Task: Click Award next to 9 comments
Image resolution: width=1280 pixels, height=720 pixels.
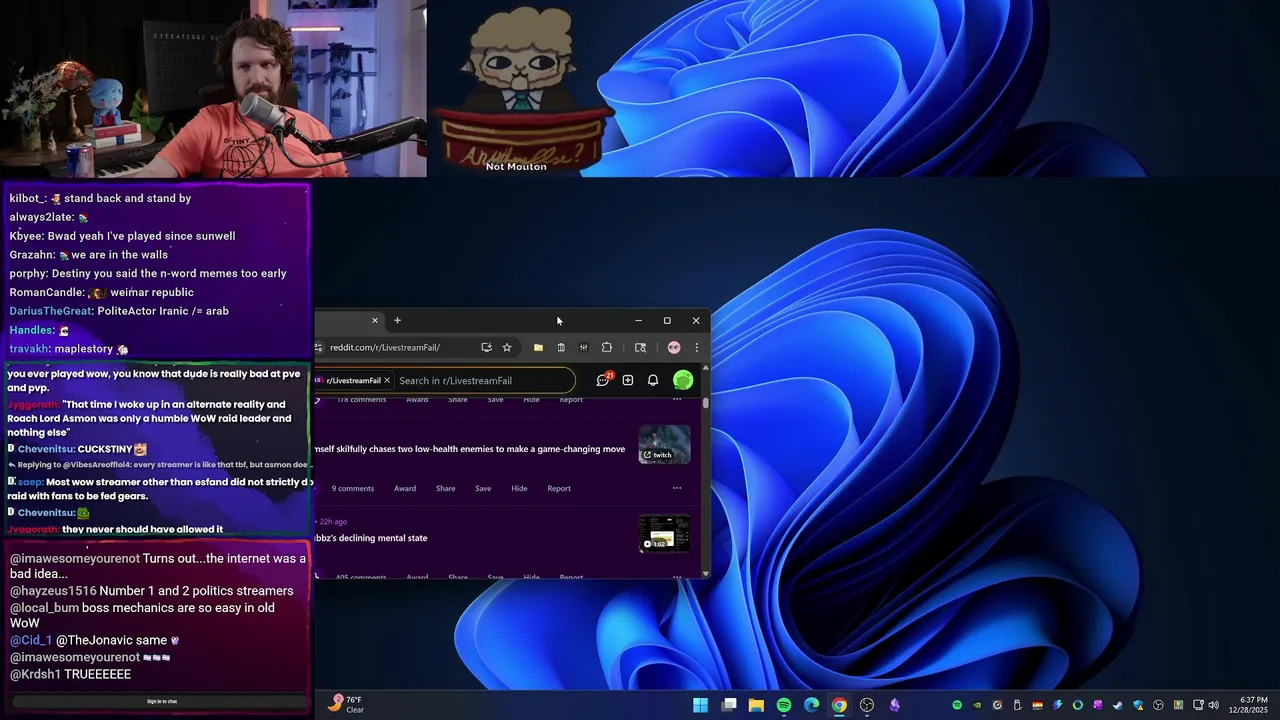Action: click(405, 488)
